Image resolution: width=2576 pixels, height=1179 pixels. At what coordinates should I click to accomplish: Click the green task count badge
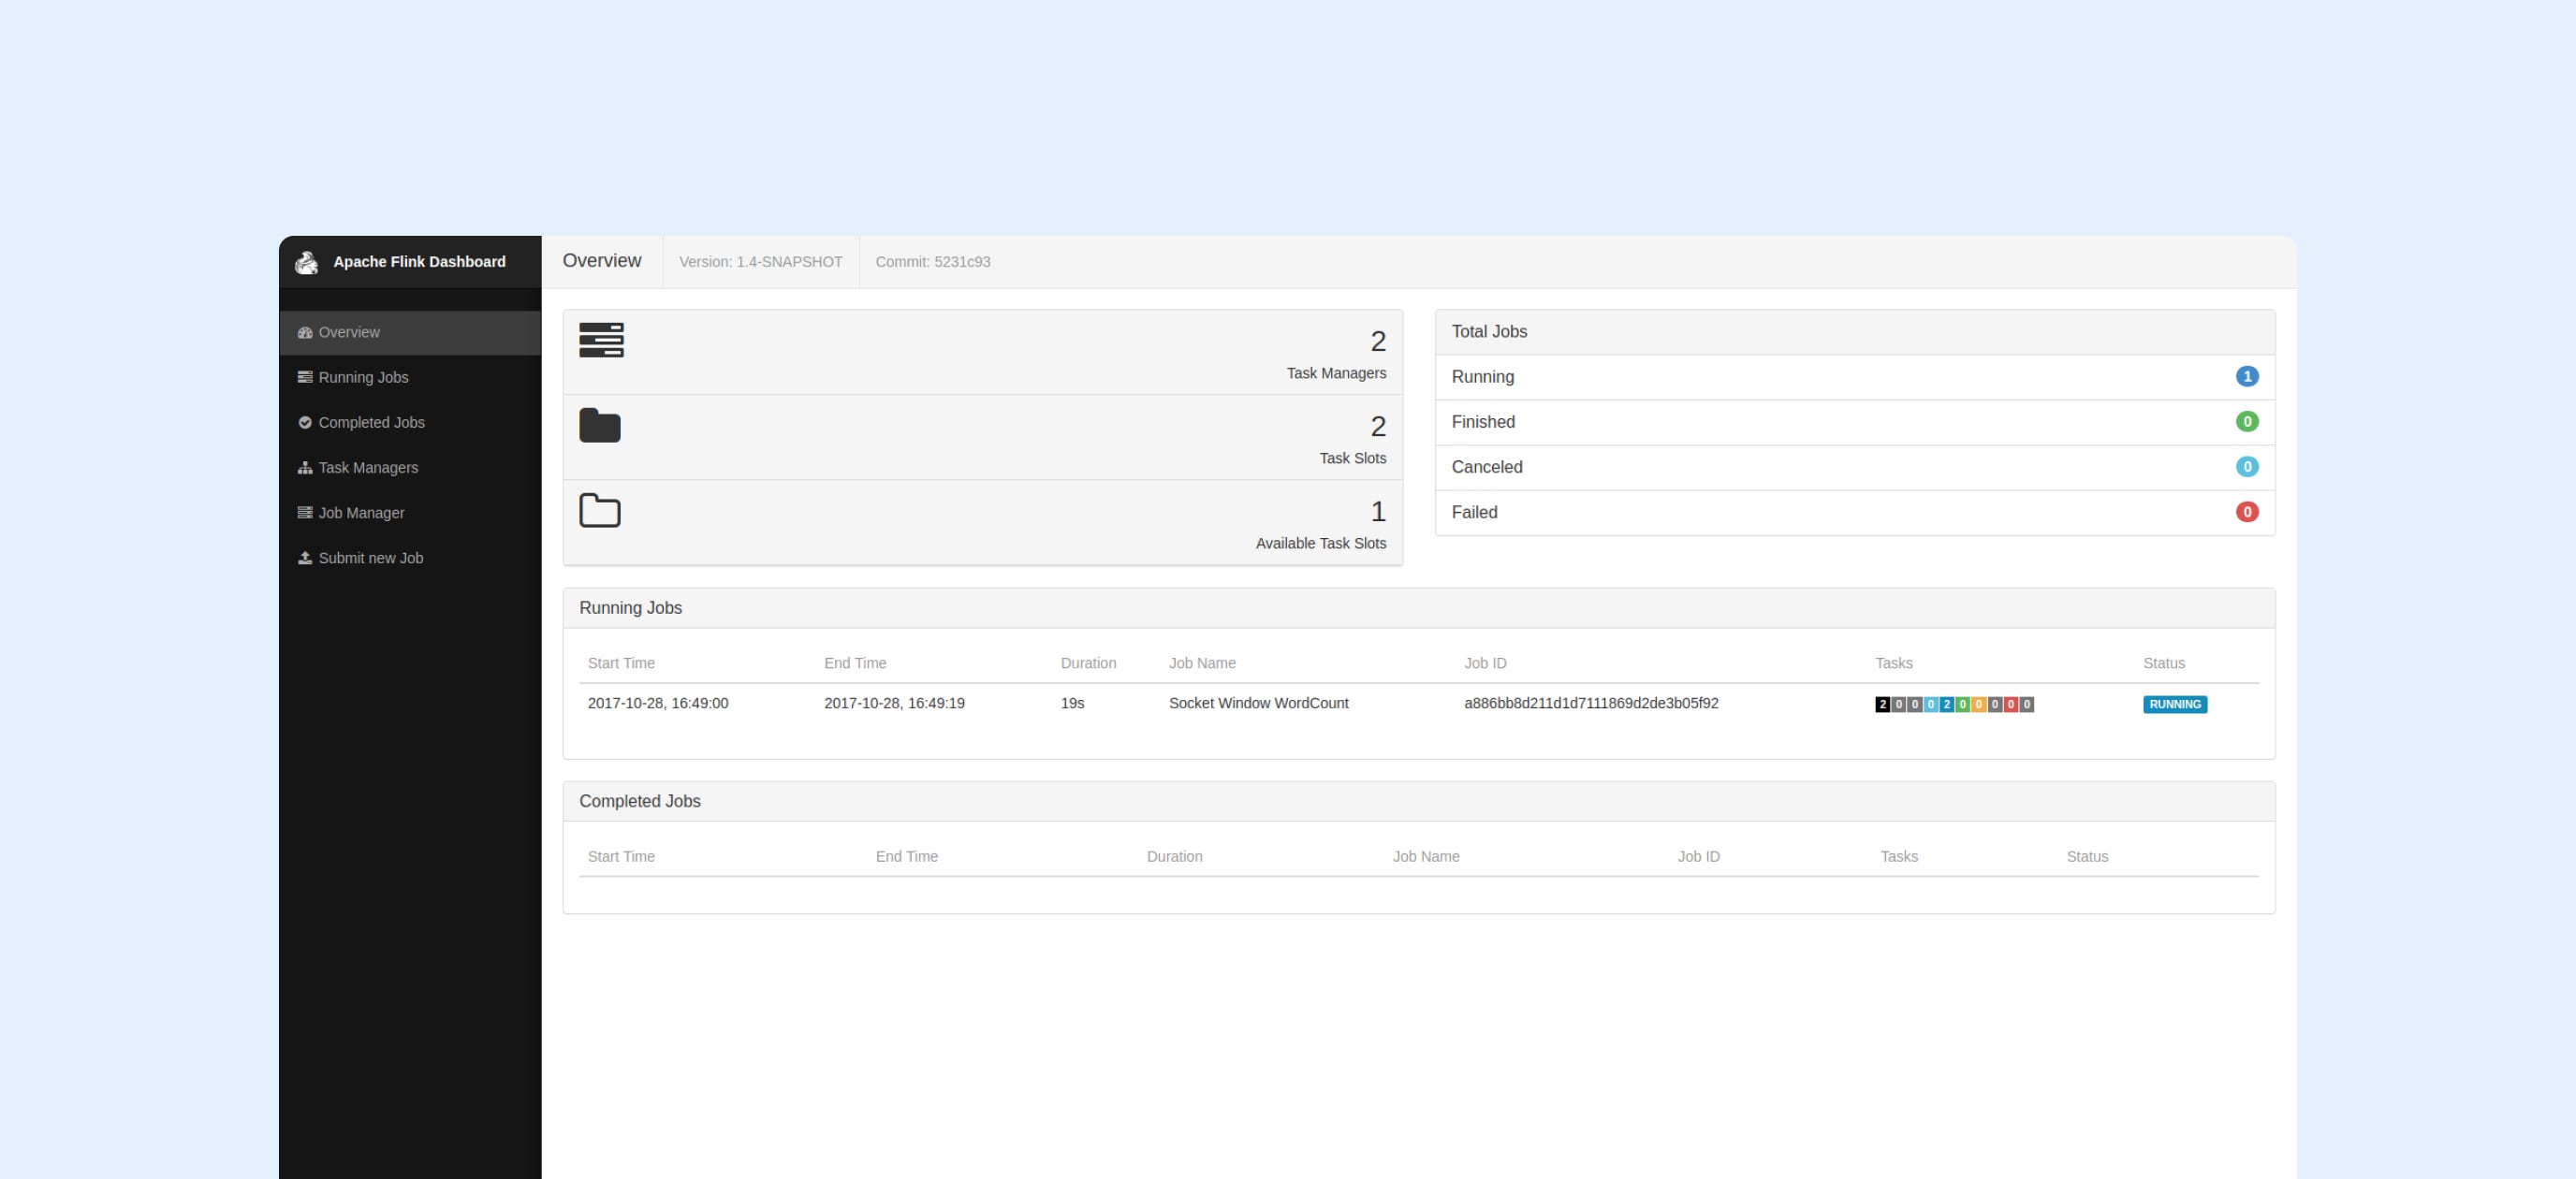(x=1963, y=704)
